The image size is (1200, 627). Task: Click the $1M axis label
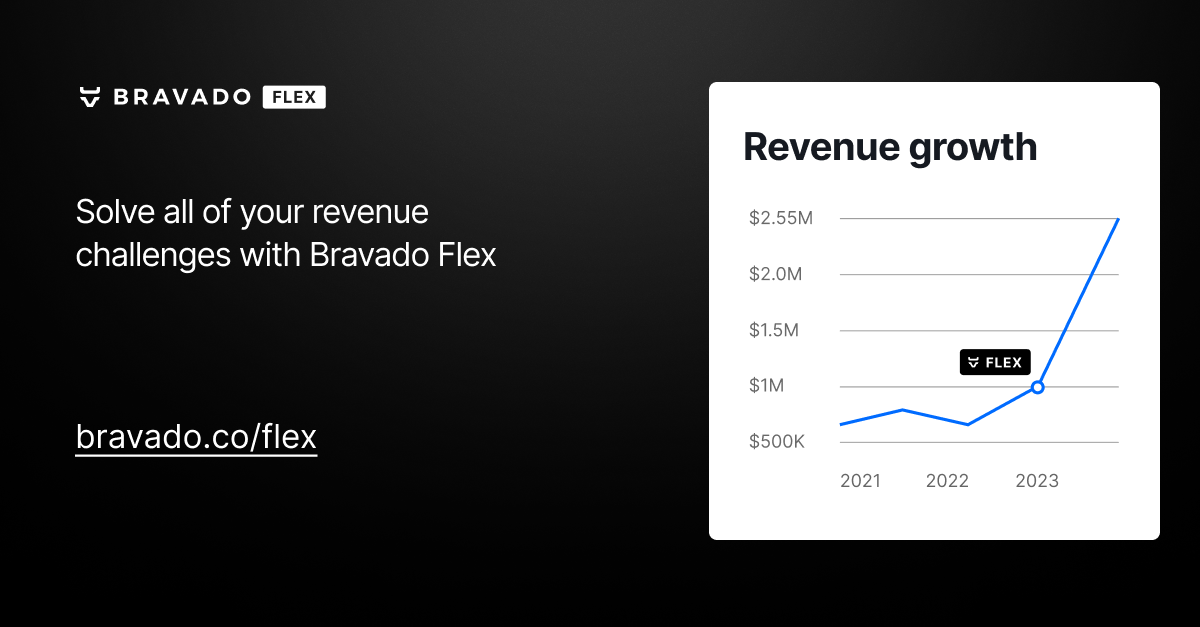click(768, 386)
